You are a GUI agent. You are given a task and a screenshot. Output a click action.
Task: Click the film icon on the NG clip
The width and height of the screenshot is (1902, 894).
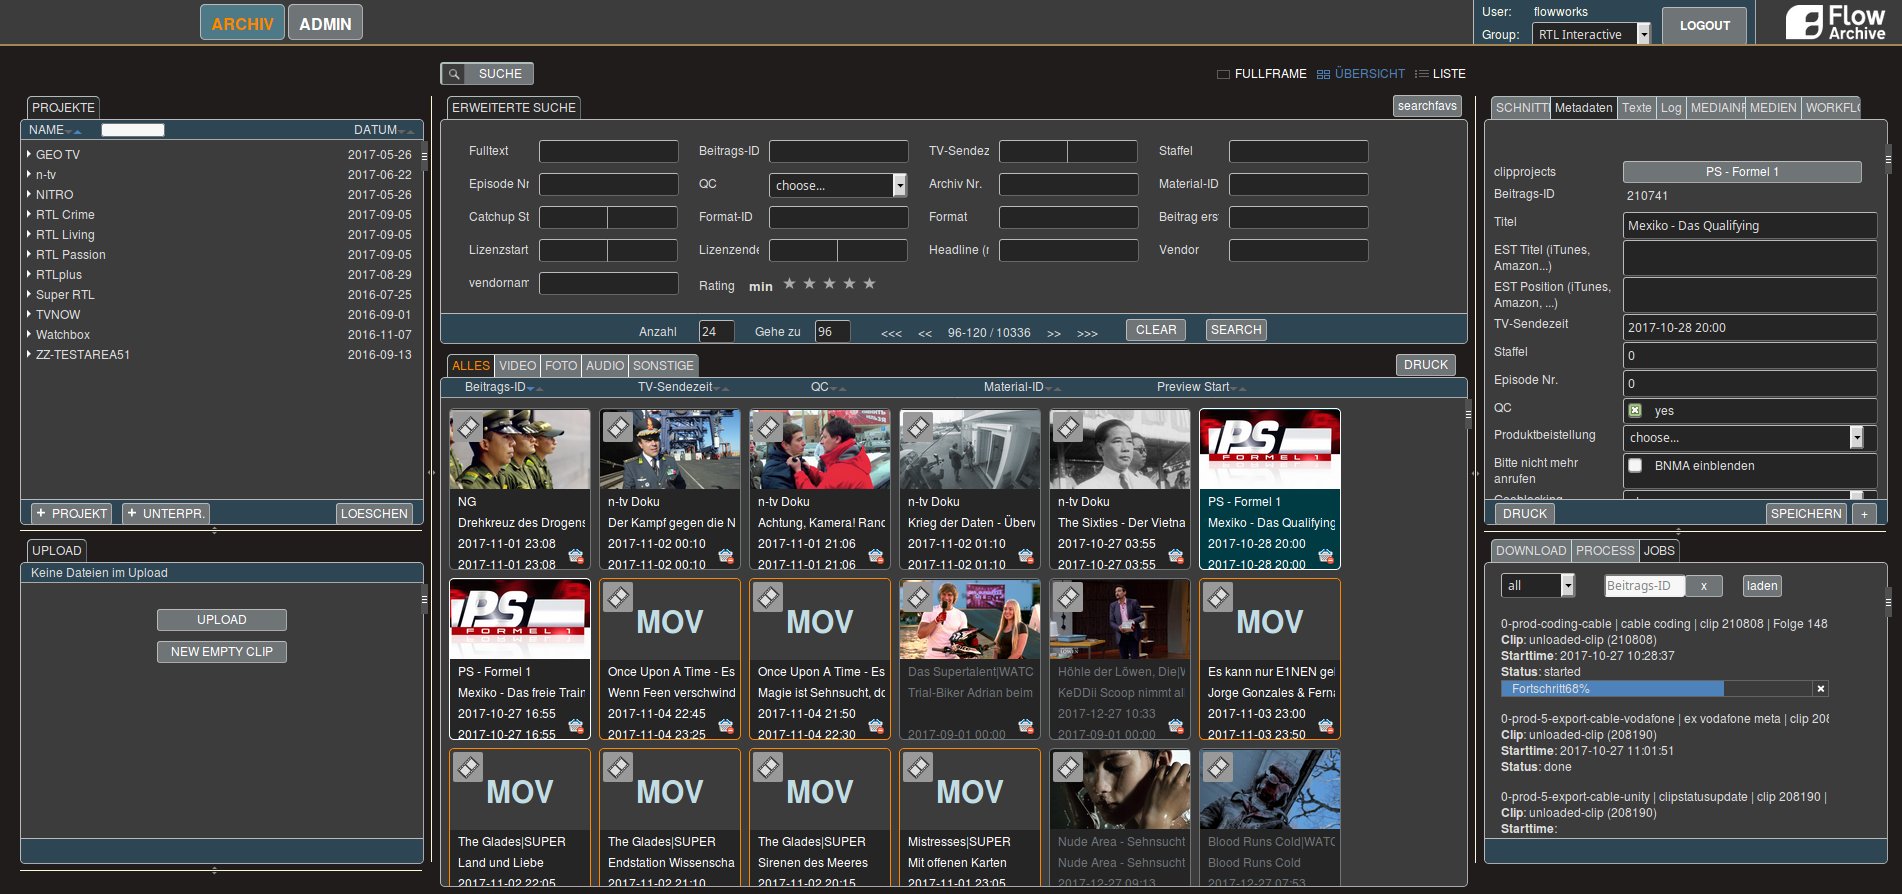468,427
